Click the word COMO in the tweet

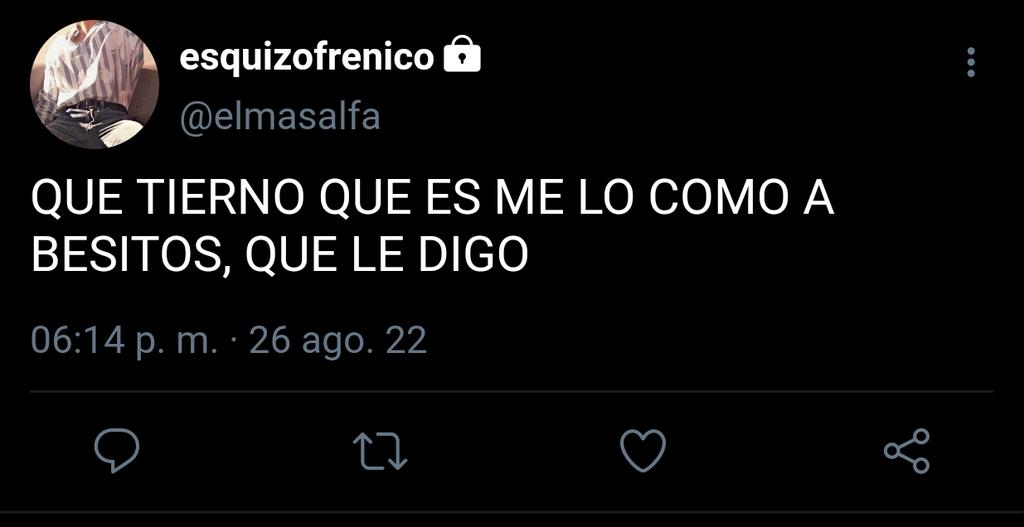point(718,197)
